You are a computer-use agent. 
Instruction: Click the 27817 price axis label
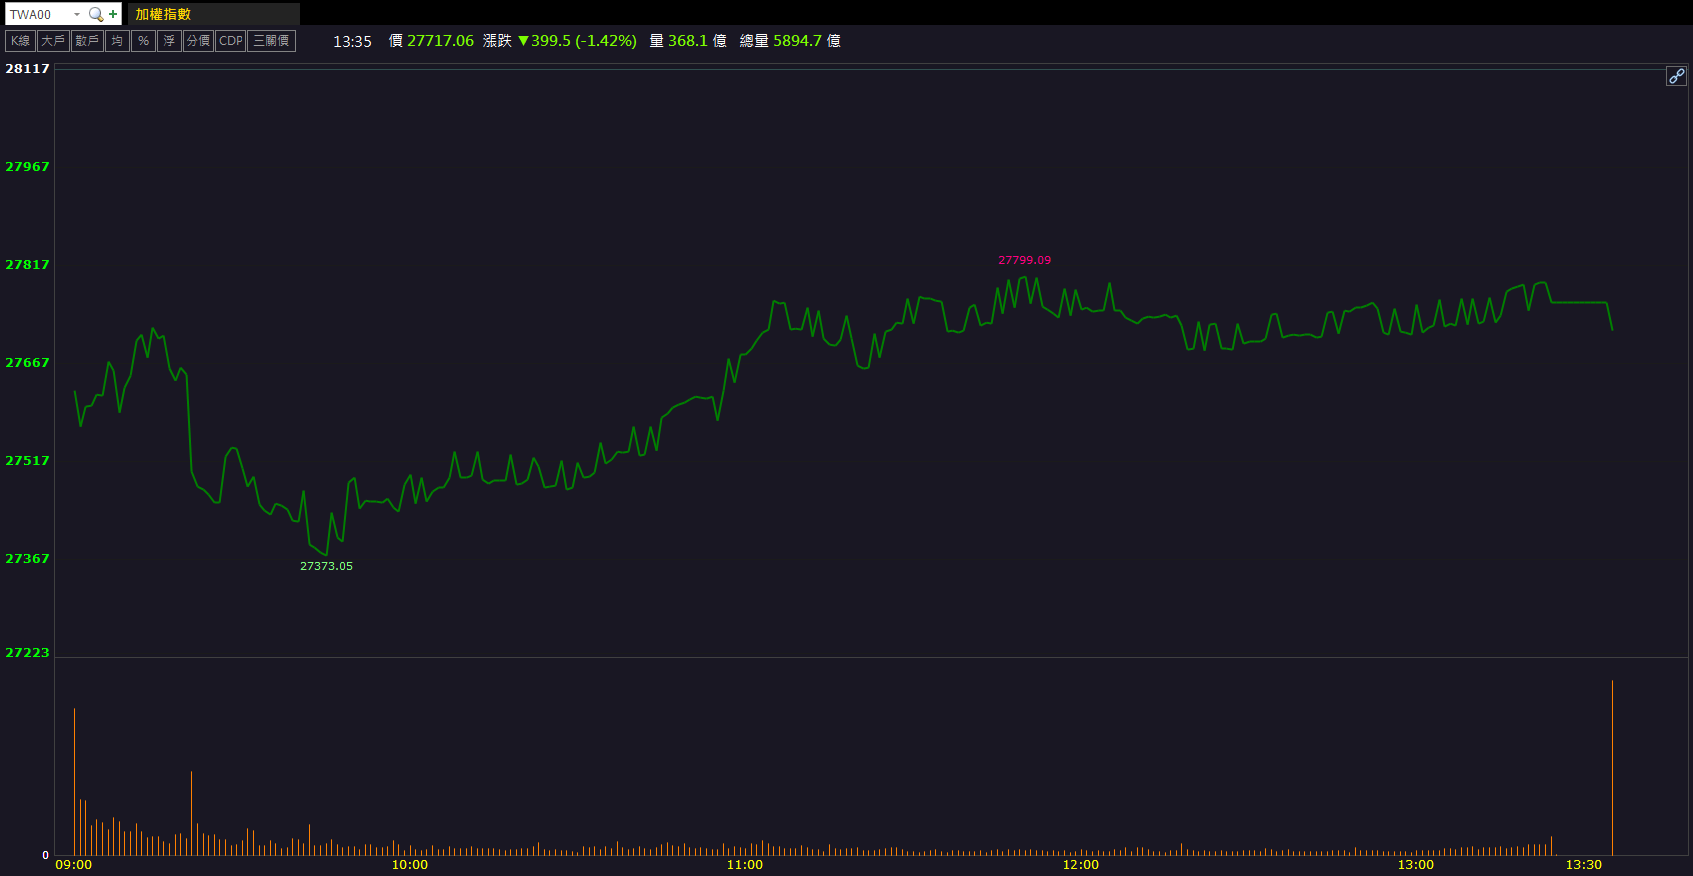[27, 265]
